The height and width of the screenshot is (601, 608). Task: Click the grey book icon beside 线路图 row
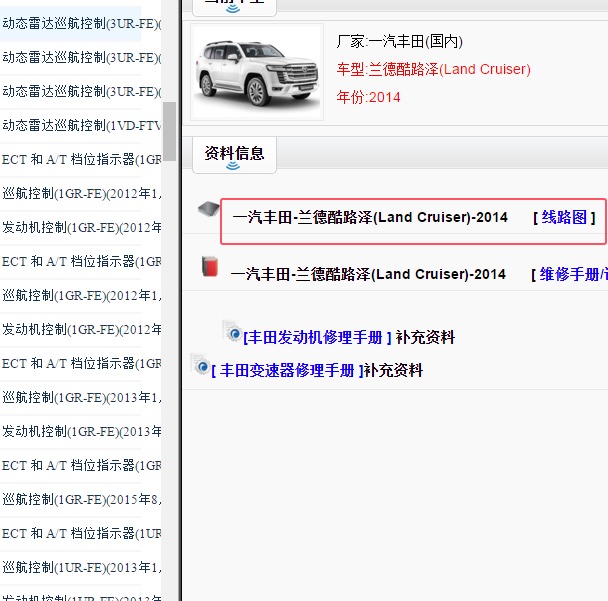pyautogui.click(x=209, y=210)
